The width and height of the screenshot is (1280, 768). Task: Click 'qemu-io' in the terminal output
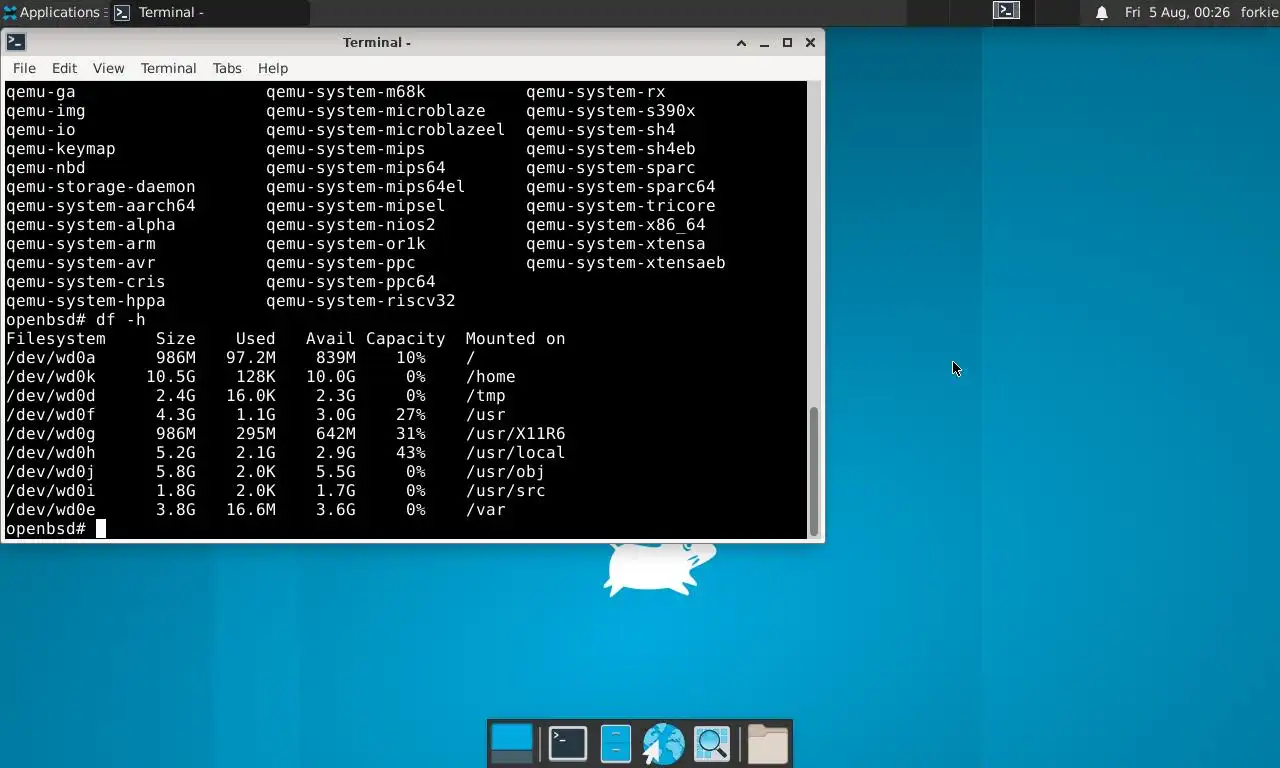(41, 130)
